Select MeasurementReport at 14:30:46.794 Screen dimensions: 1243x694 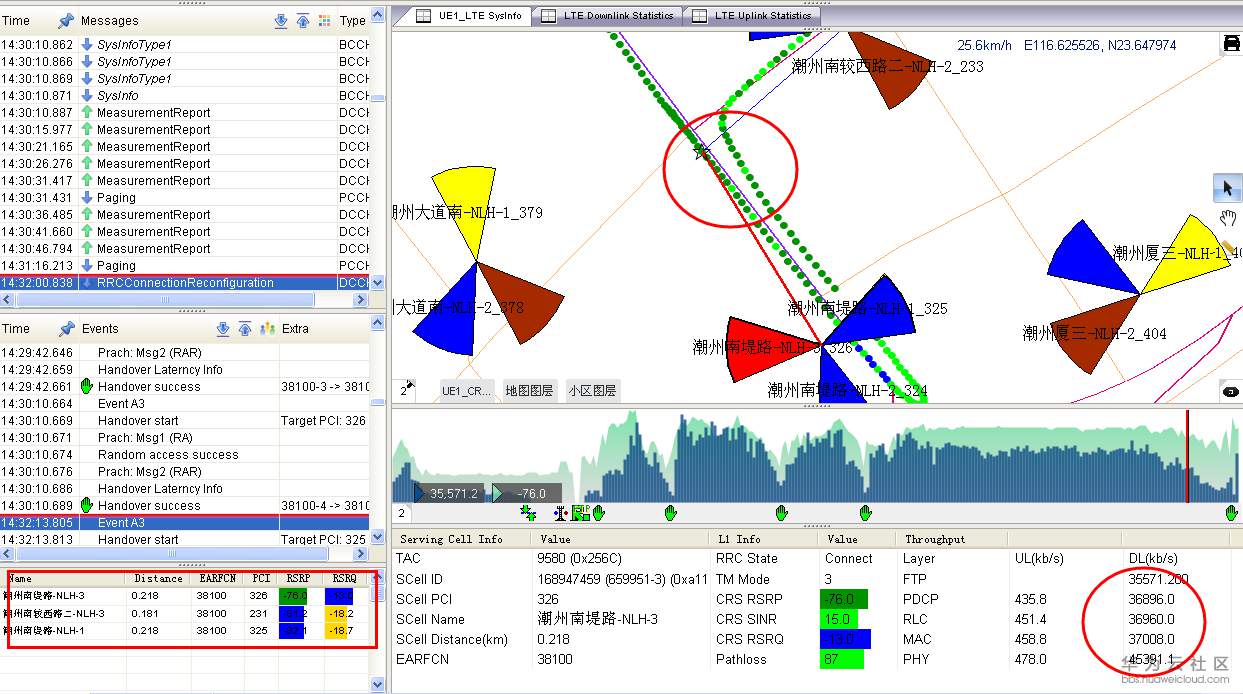[x=185, y=249]
